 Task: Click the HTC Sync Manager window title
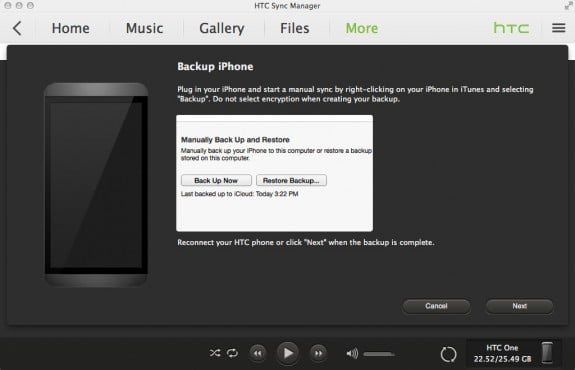tap(287, 6)
